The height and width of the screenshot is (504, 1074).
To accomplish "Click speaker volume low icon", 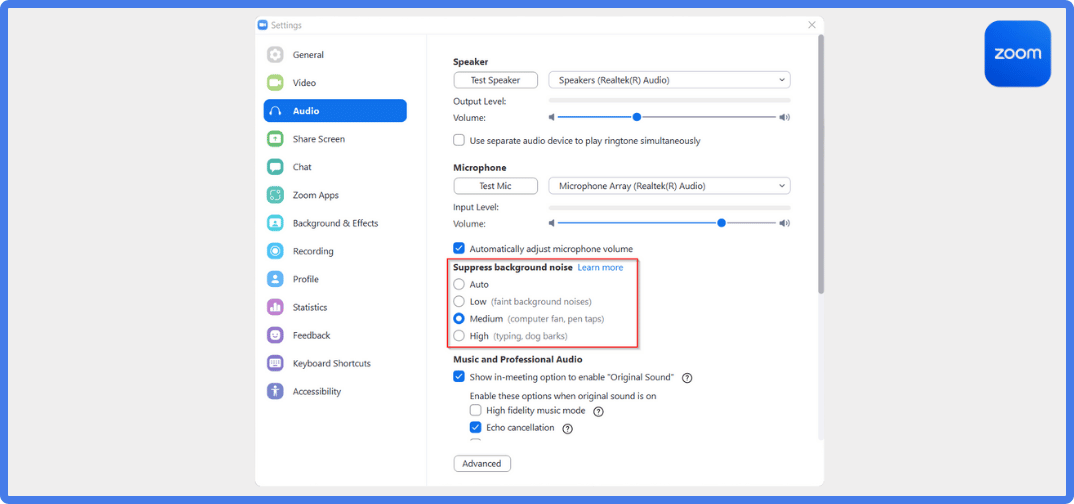I will [x=551, y=117].
